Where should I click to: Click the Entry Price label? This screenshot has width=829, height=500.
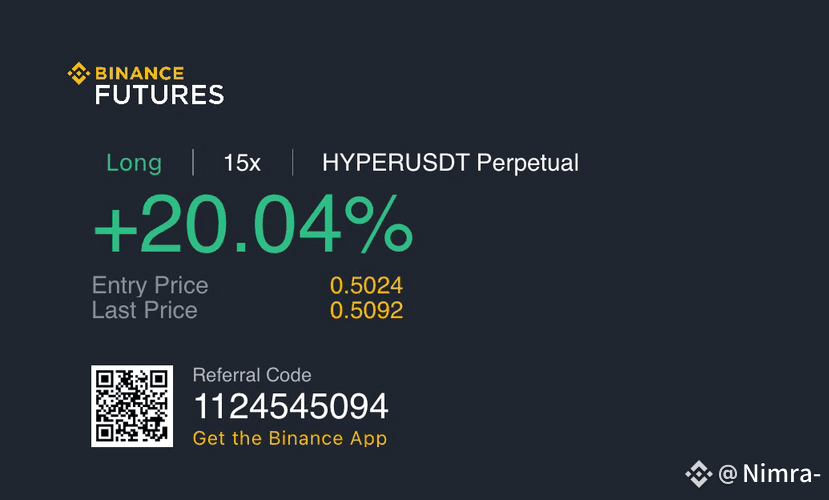pyautogui.click(x=150, y=286)
